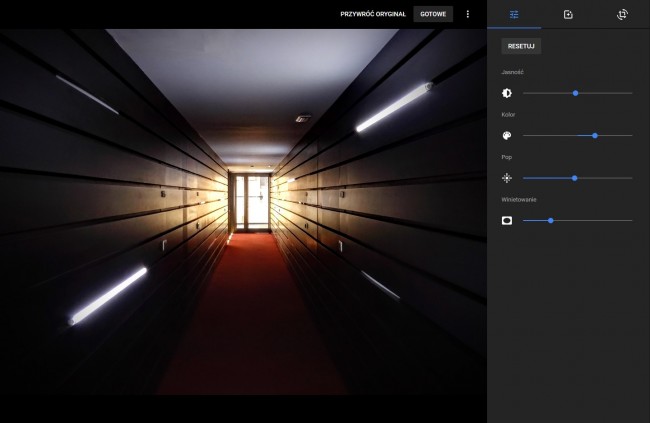This screenshot has width=650, height=423.
Task: Click the Pop effect icon
Action: [507, 178]
